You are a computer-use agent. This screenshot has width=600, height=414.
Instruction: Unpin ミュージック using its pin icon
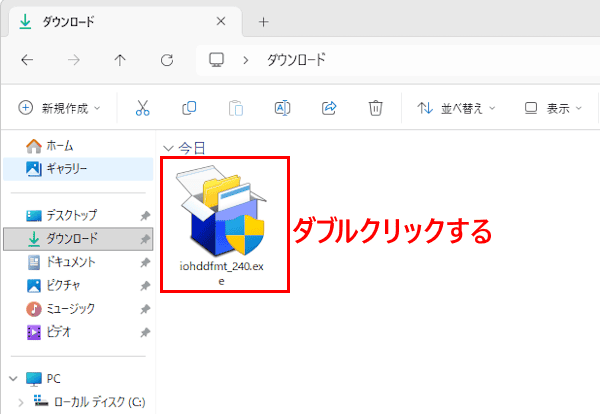pos(145,309)
